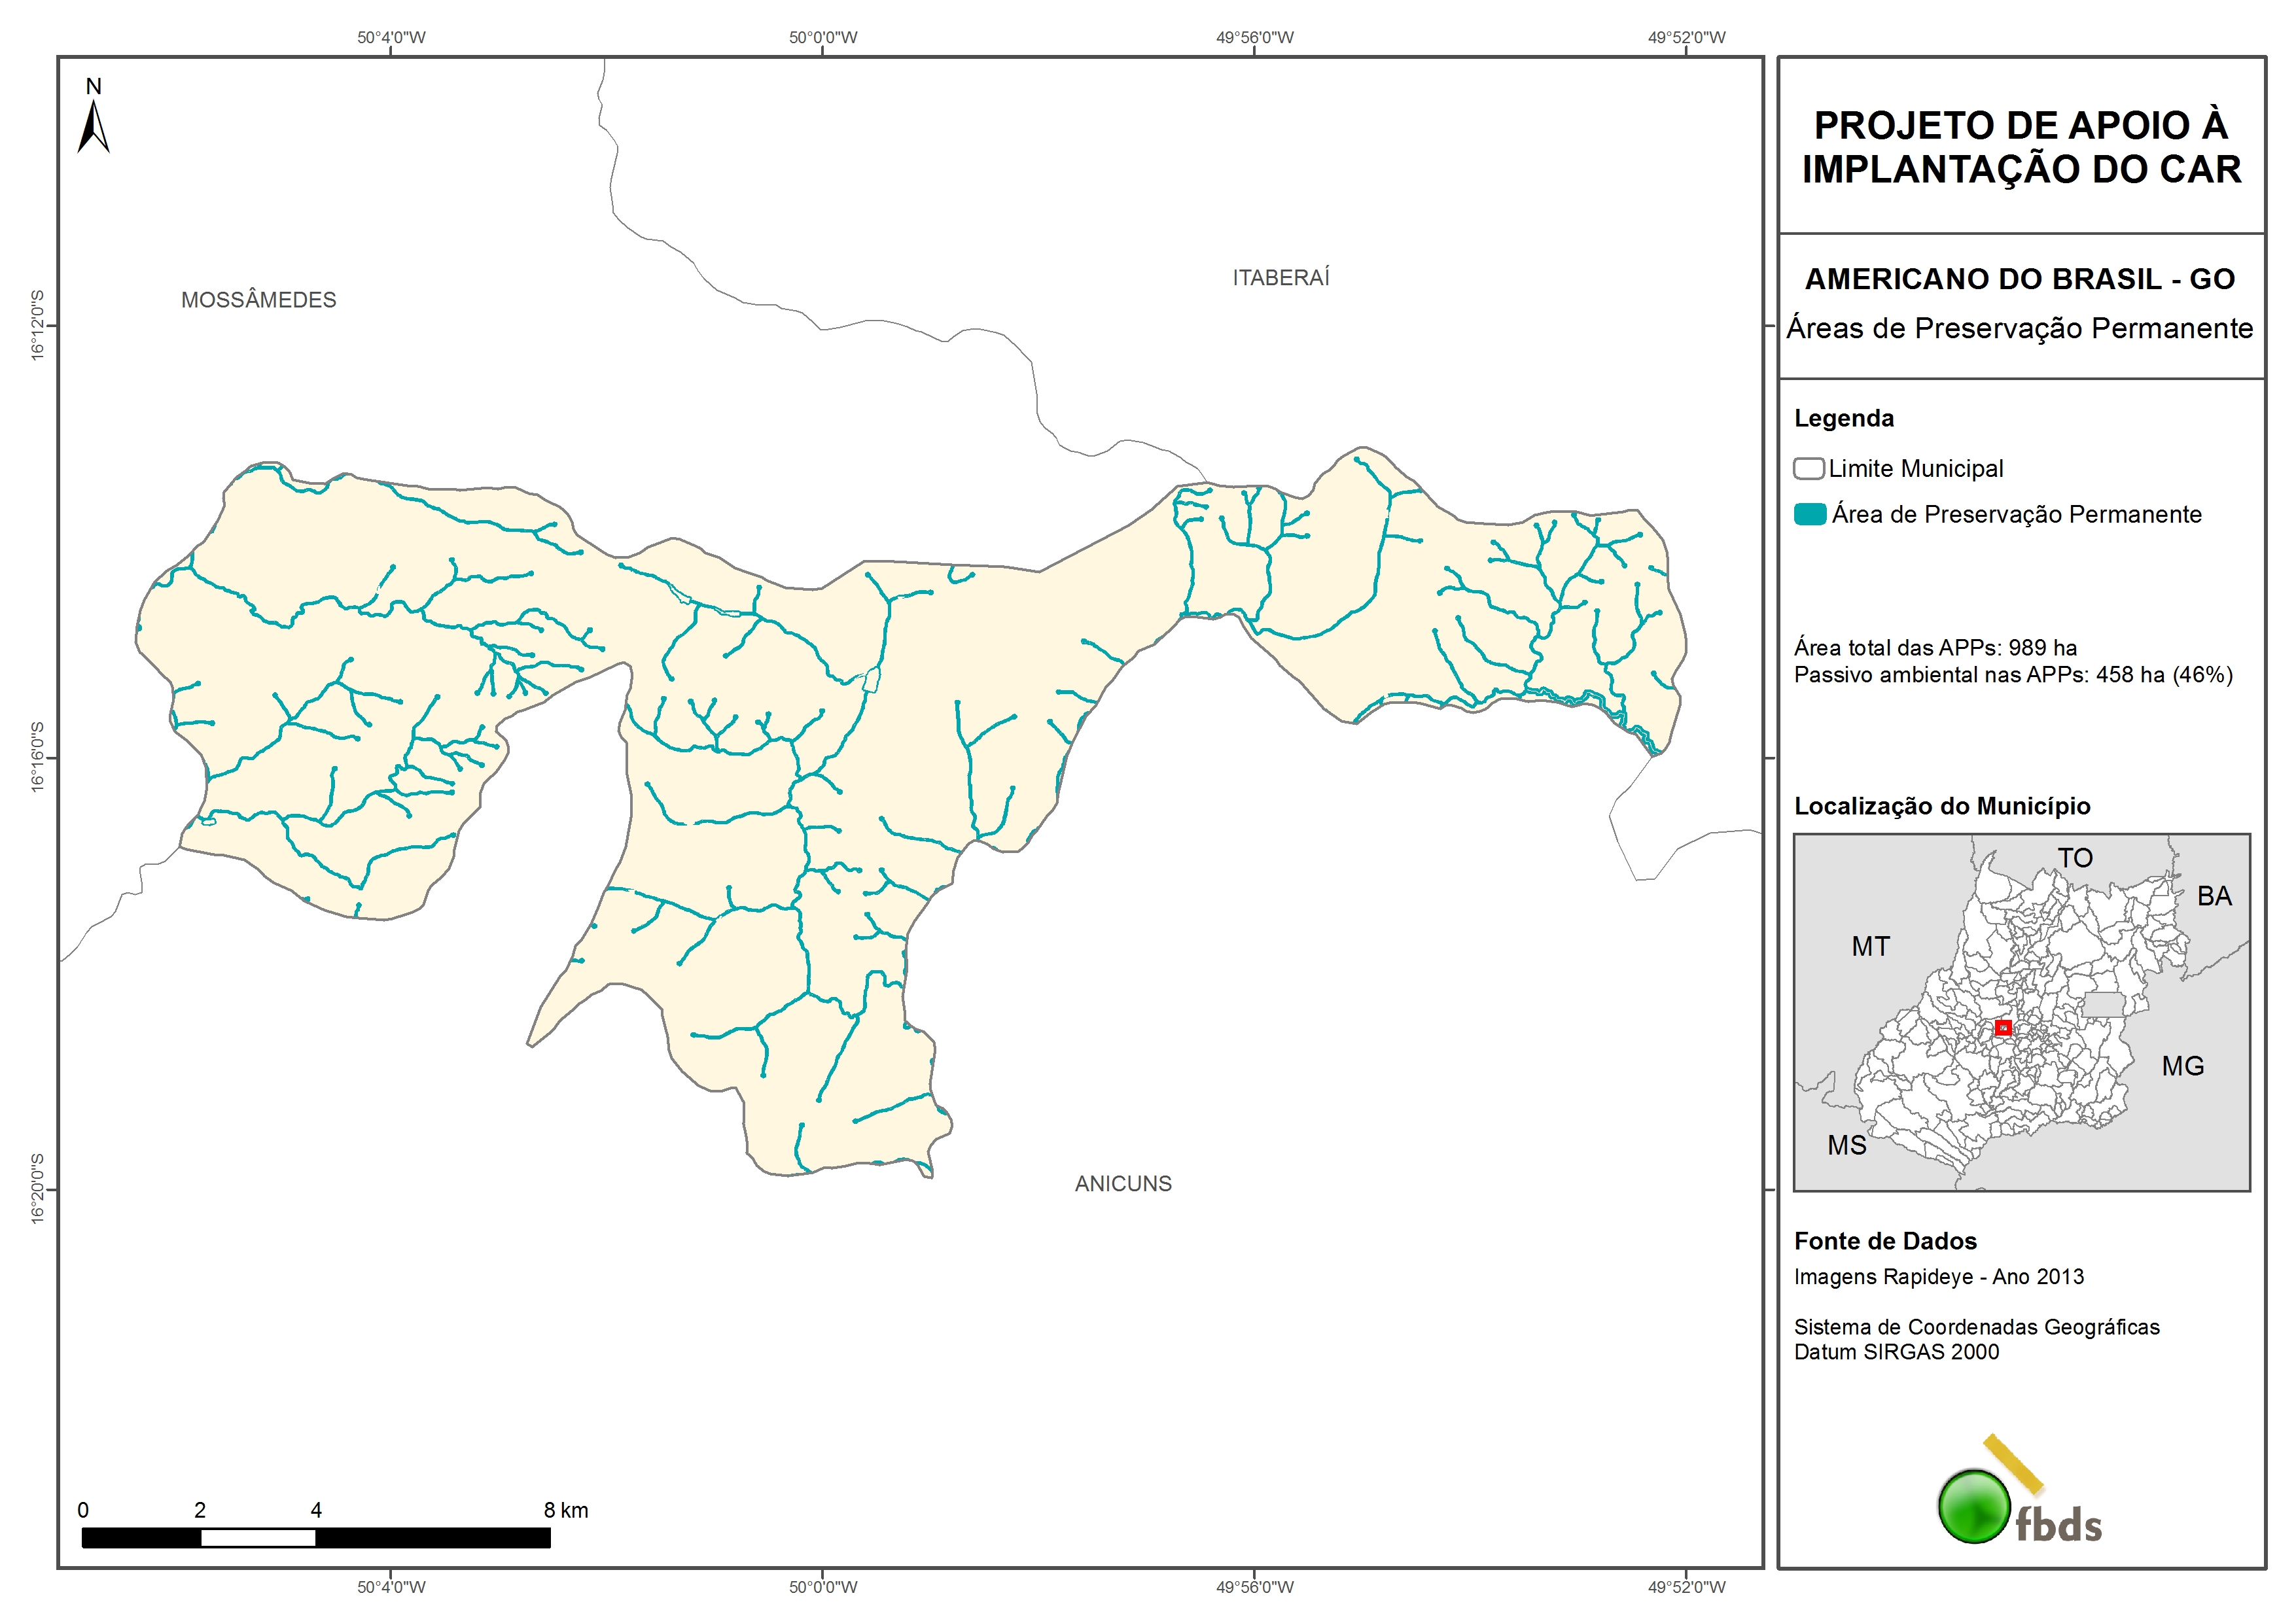Click the ITABERAÍ municipality label

1280,278
